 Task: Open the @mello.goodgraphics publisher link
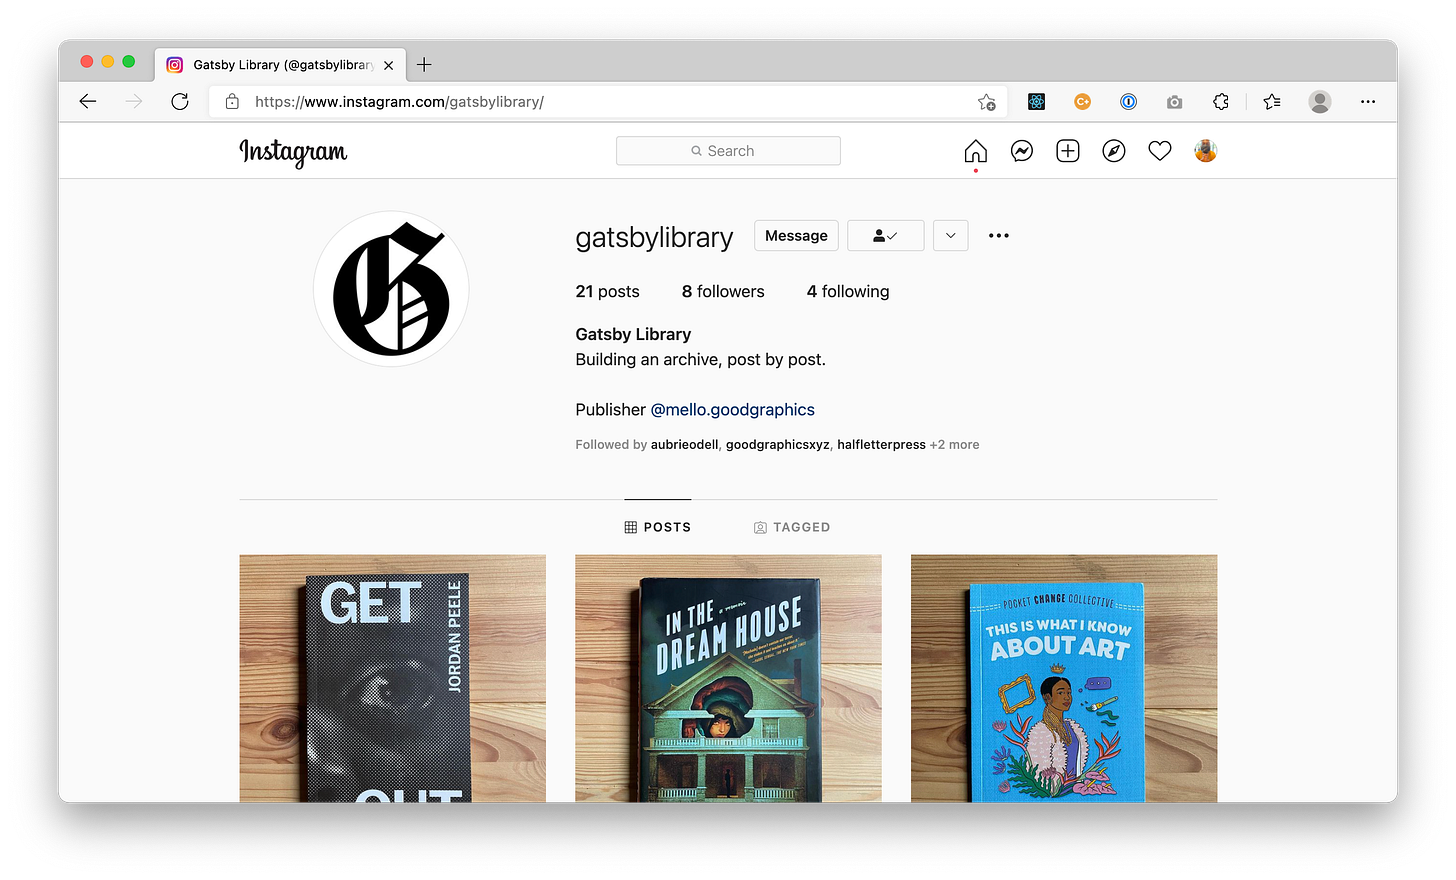coord(732,410)
